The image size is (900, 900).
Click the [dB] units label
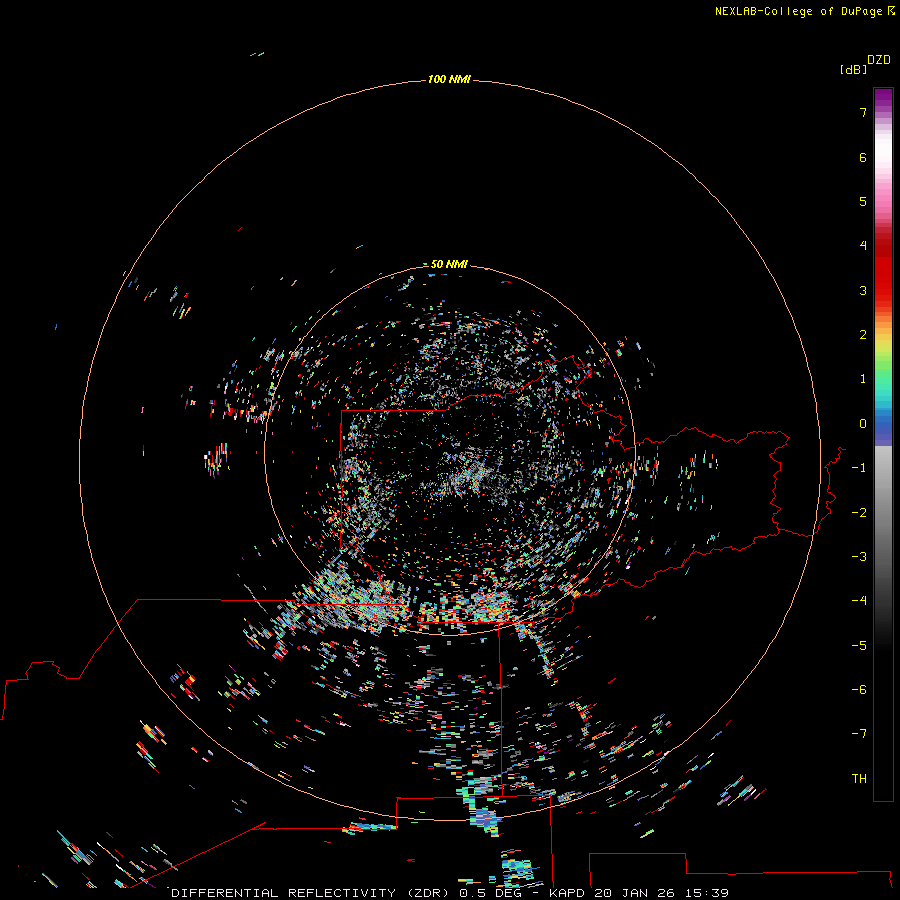(854, 69)
